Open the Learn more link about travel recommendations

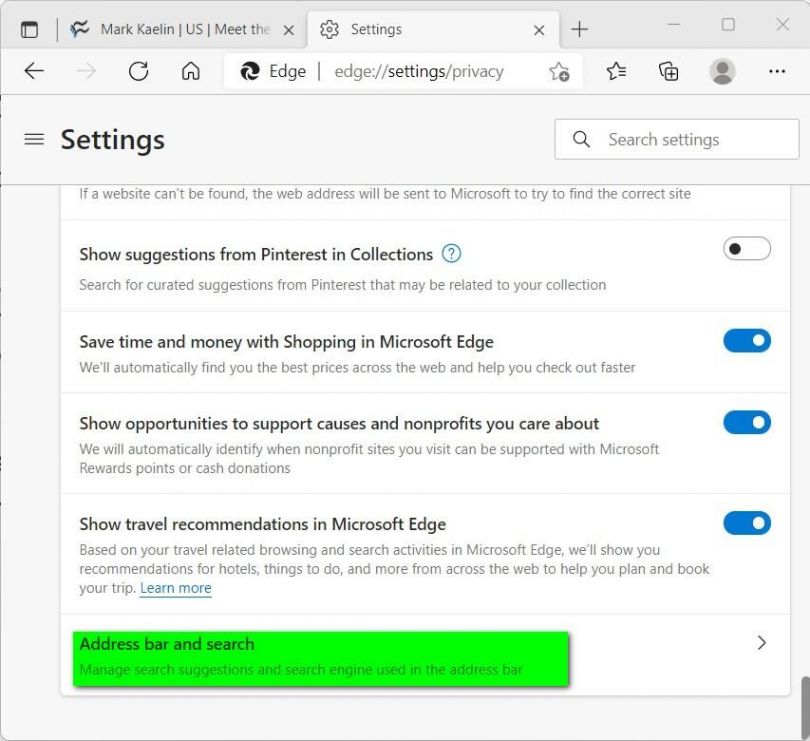point(175,588)
